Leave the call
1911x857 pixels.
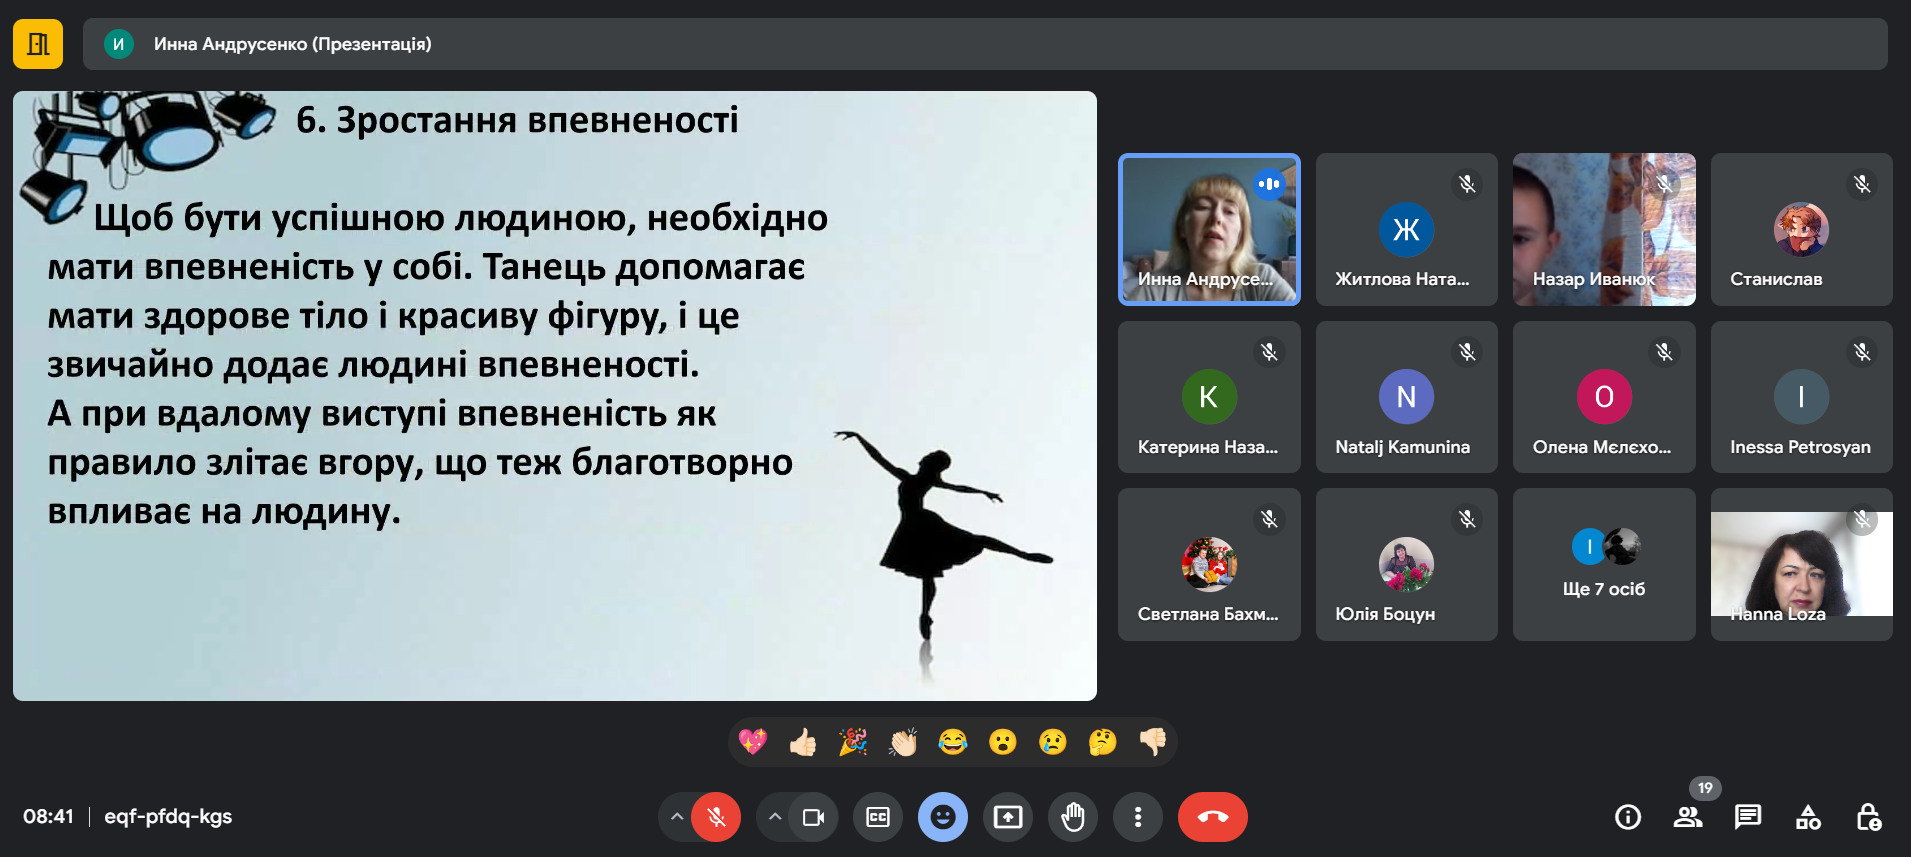(x=1212, y=817)
